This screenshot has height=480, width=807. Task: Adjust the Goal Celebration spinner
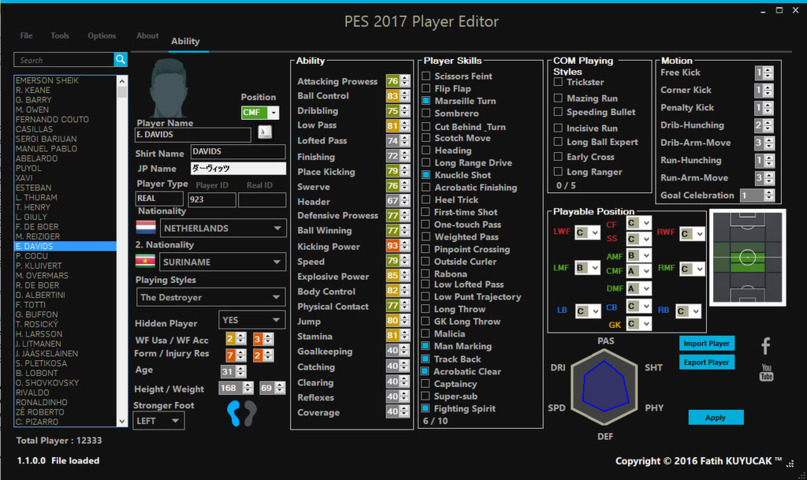769,195
